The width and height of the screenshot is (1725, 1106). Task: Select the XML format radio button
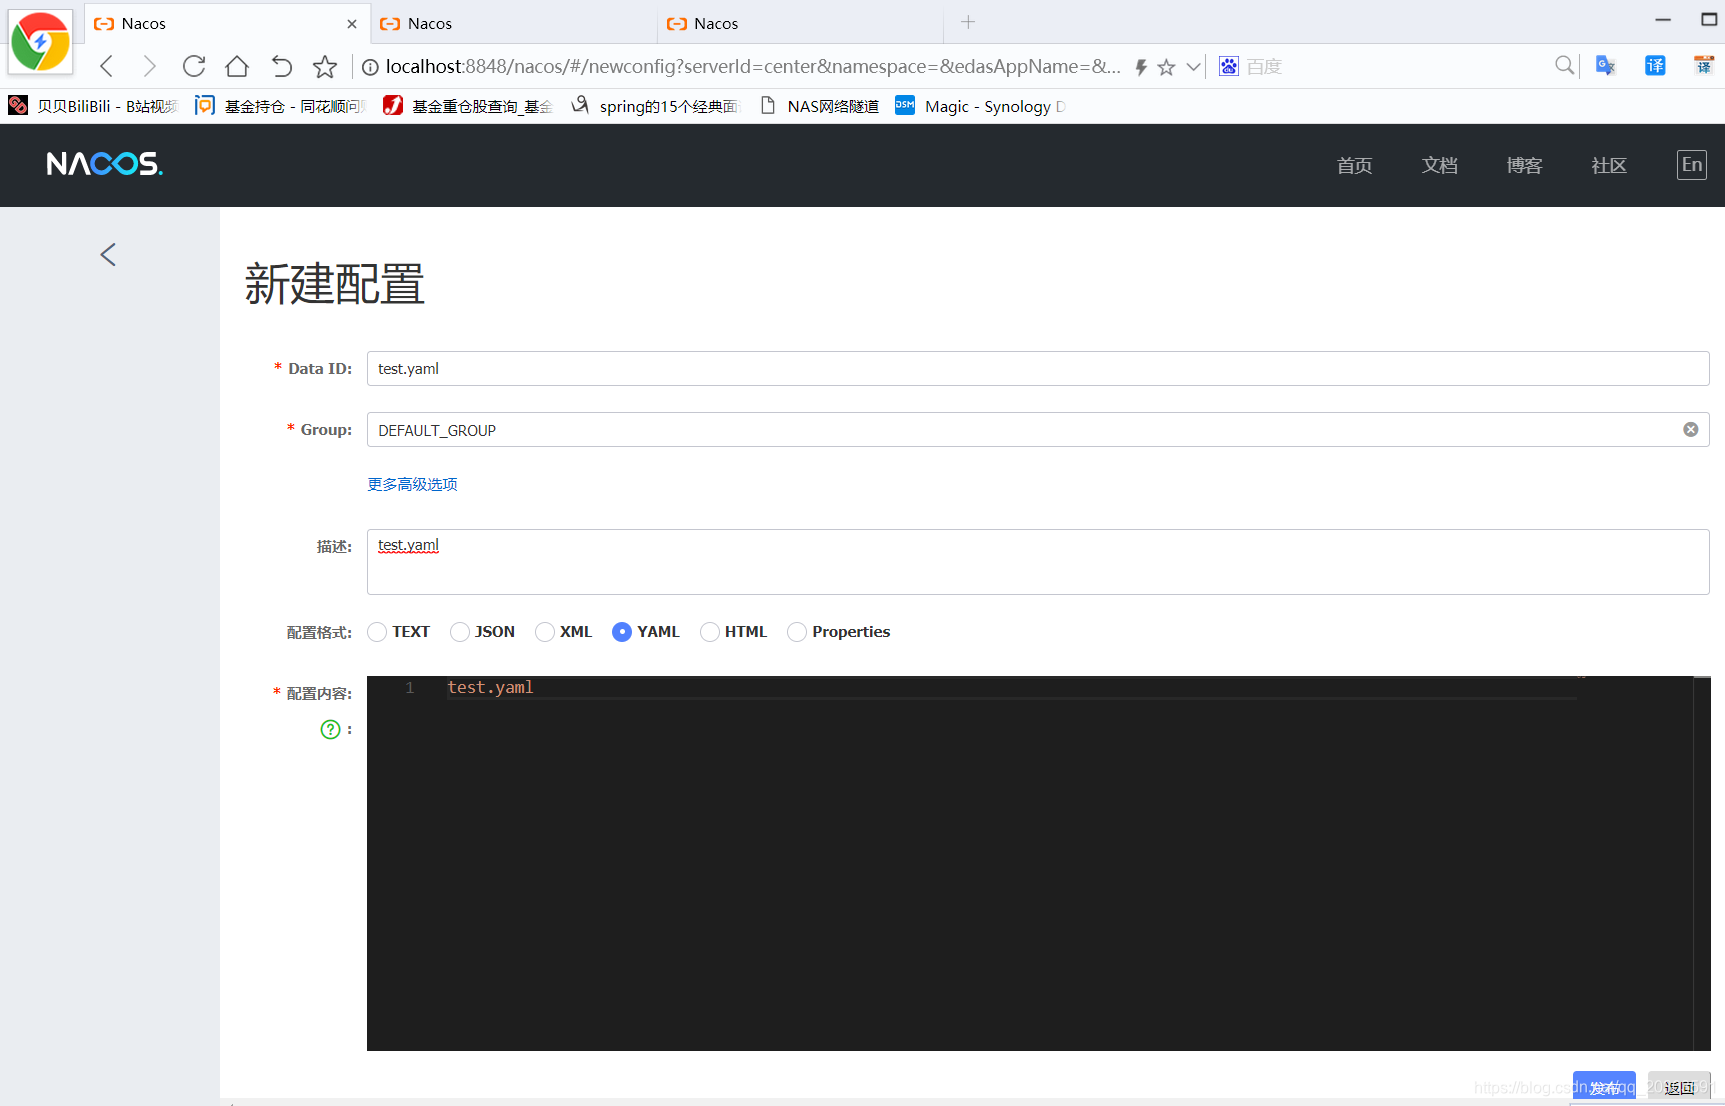545,632
